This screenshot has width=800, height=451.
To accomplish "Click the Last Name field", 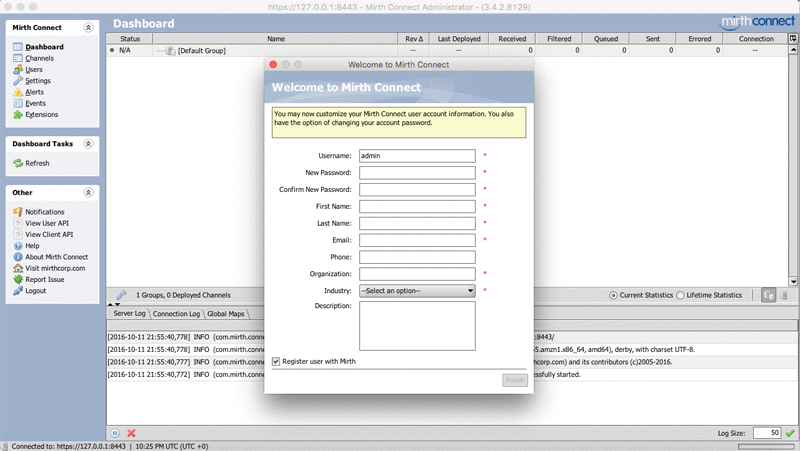I will pos(417,223).
